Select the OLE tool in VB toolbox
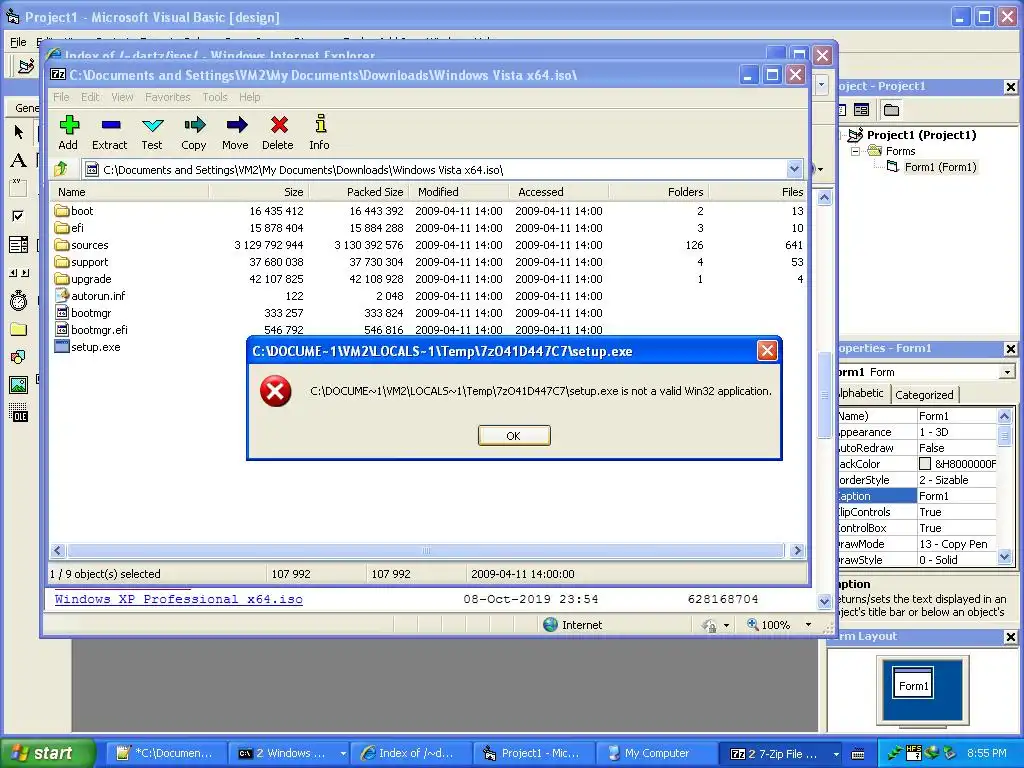This screenshot has width=1024, height=768. 18,413
